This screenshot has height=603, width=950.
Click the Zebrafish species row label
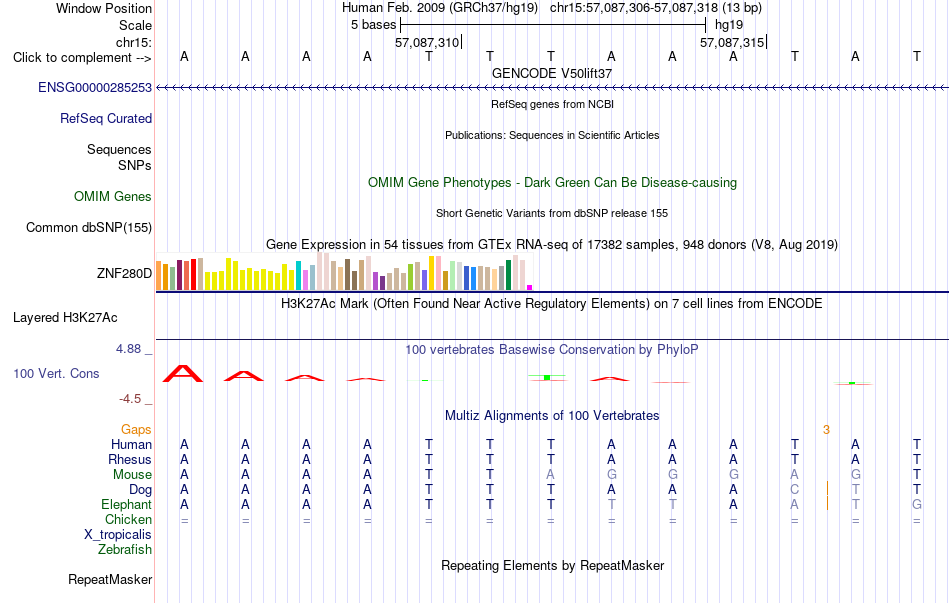(124, 550)
